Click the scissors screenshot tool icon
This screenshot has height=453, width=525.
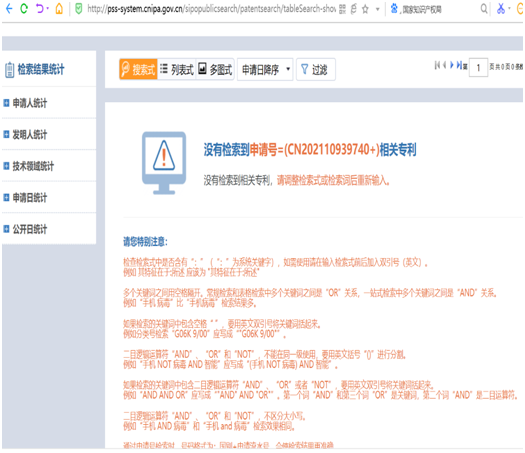point(501,9)
